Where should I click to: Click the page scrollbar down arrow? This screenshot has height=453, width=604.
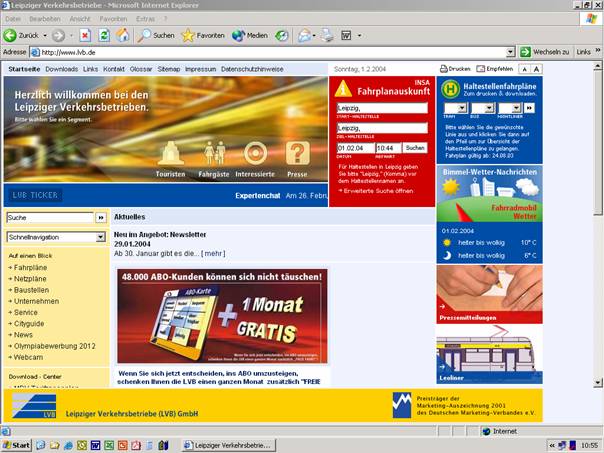[x=597, y=382]
